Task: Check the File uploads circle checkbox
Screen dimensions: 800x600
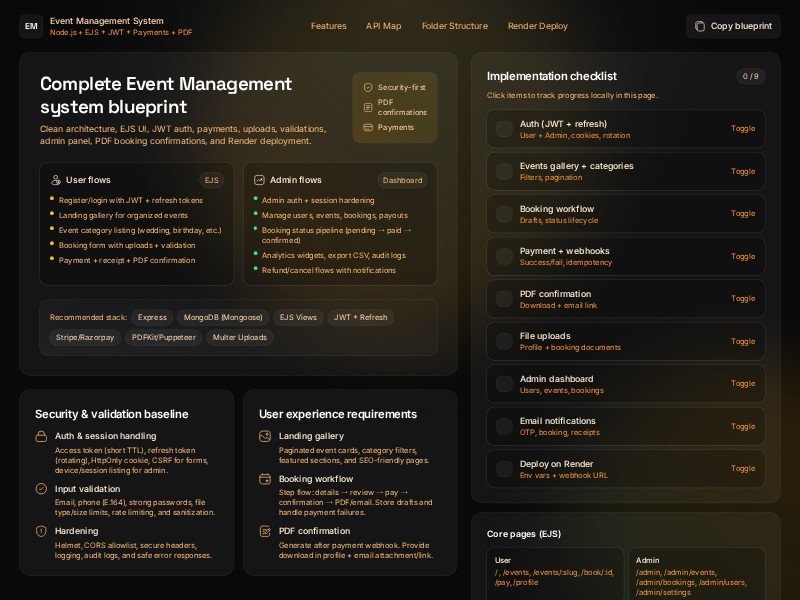Action: (x=504, y=341)
